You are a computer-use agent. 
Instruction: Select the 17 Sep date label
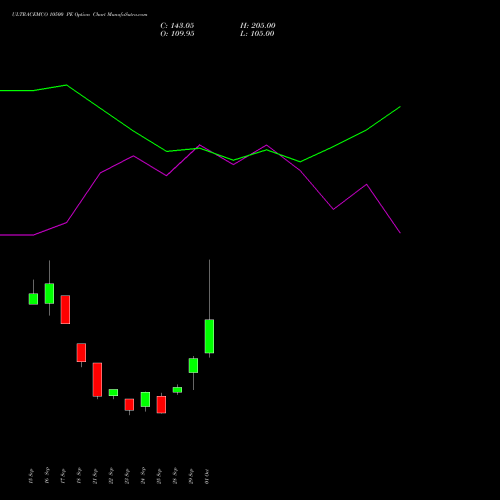click(63, 476)
